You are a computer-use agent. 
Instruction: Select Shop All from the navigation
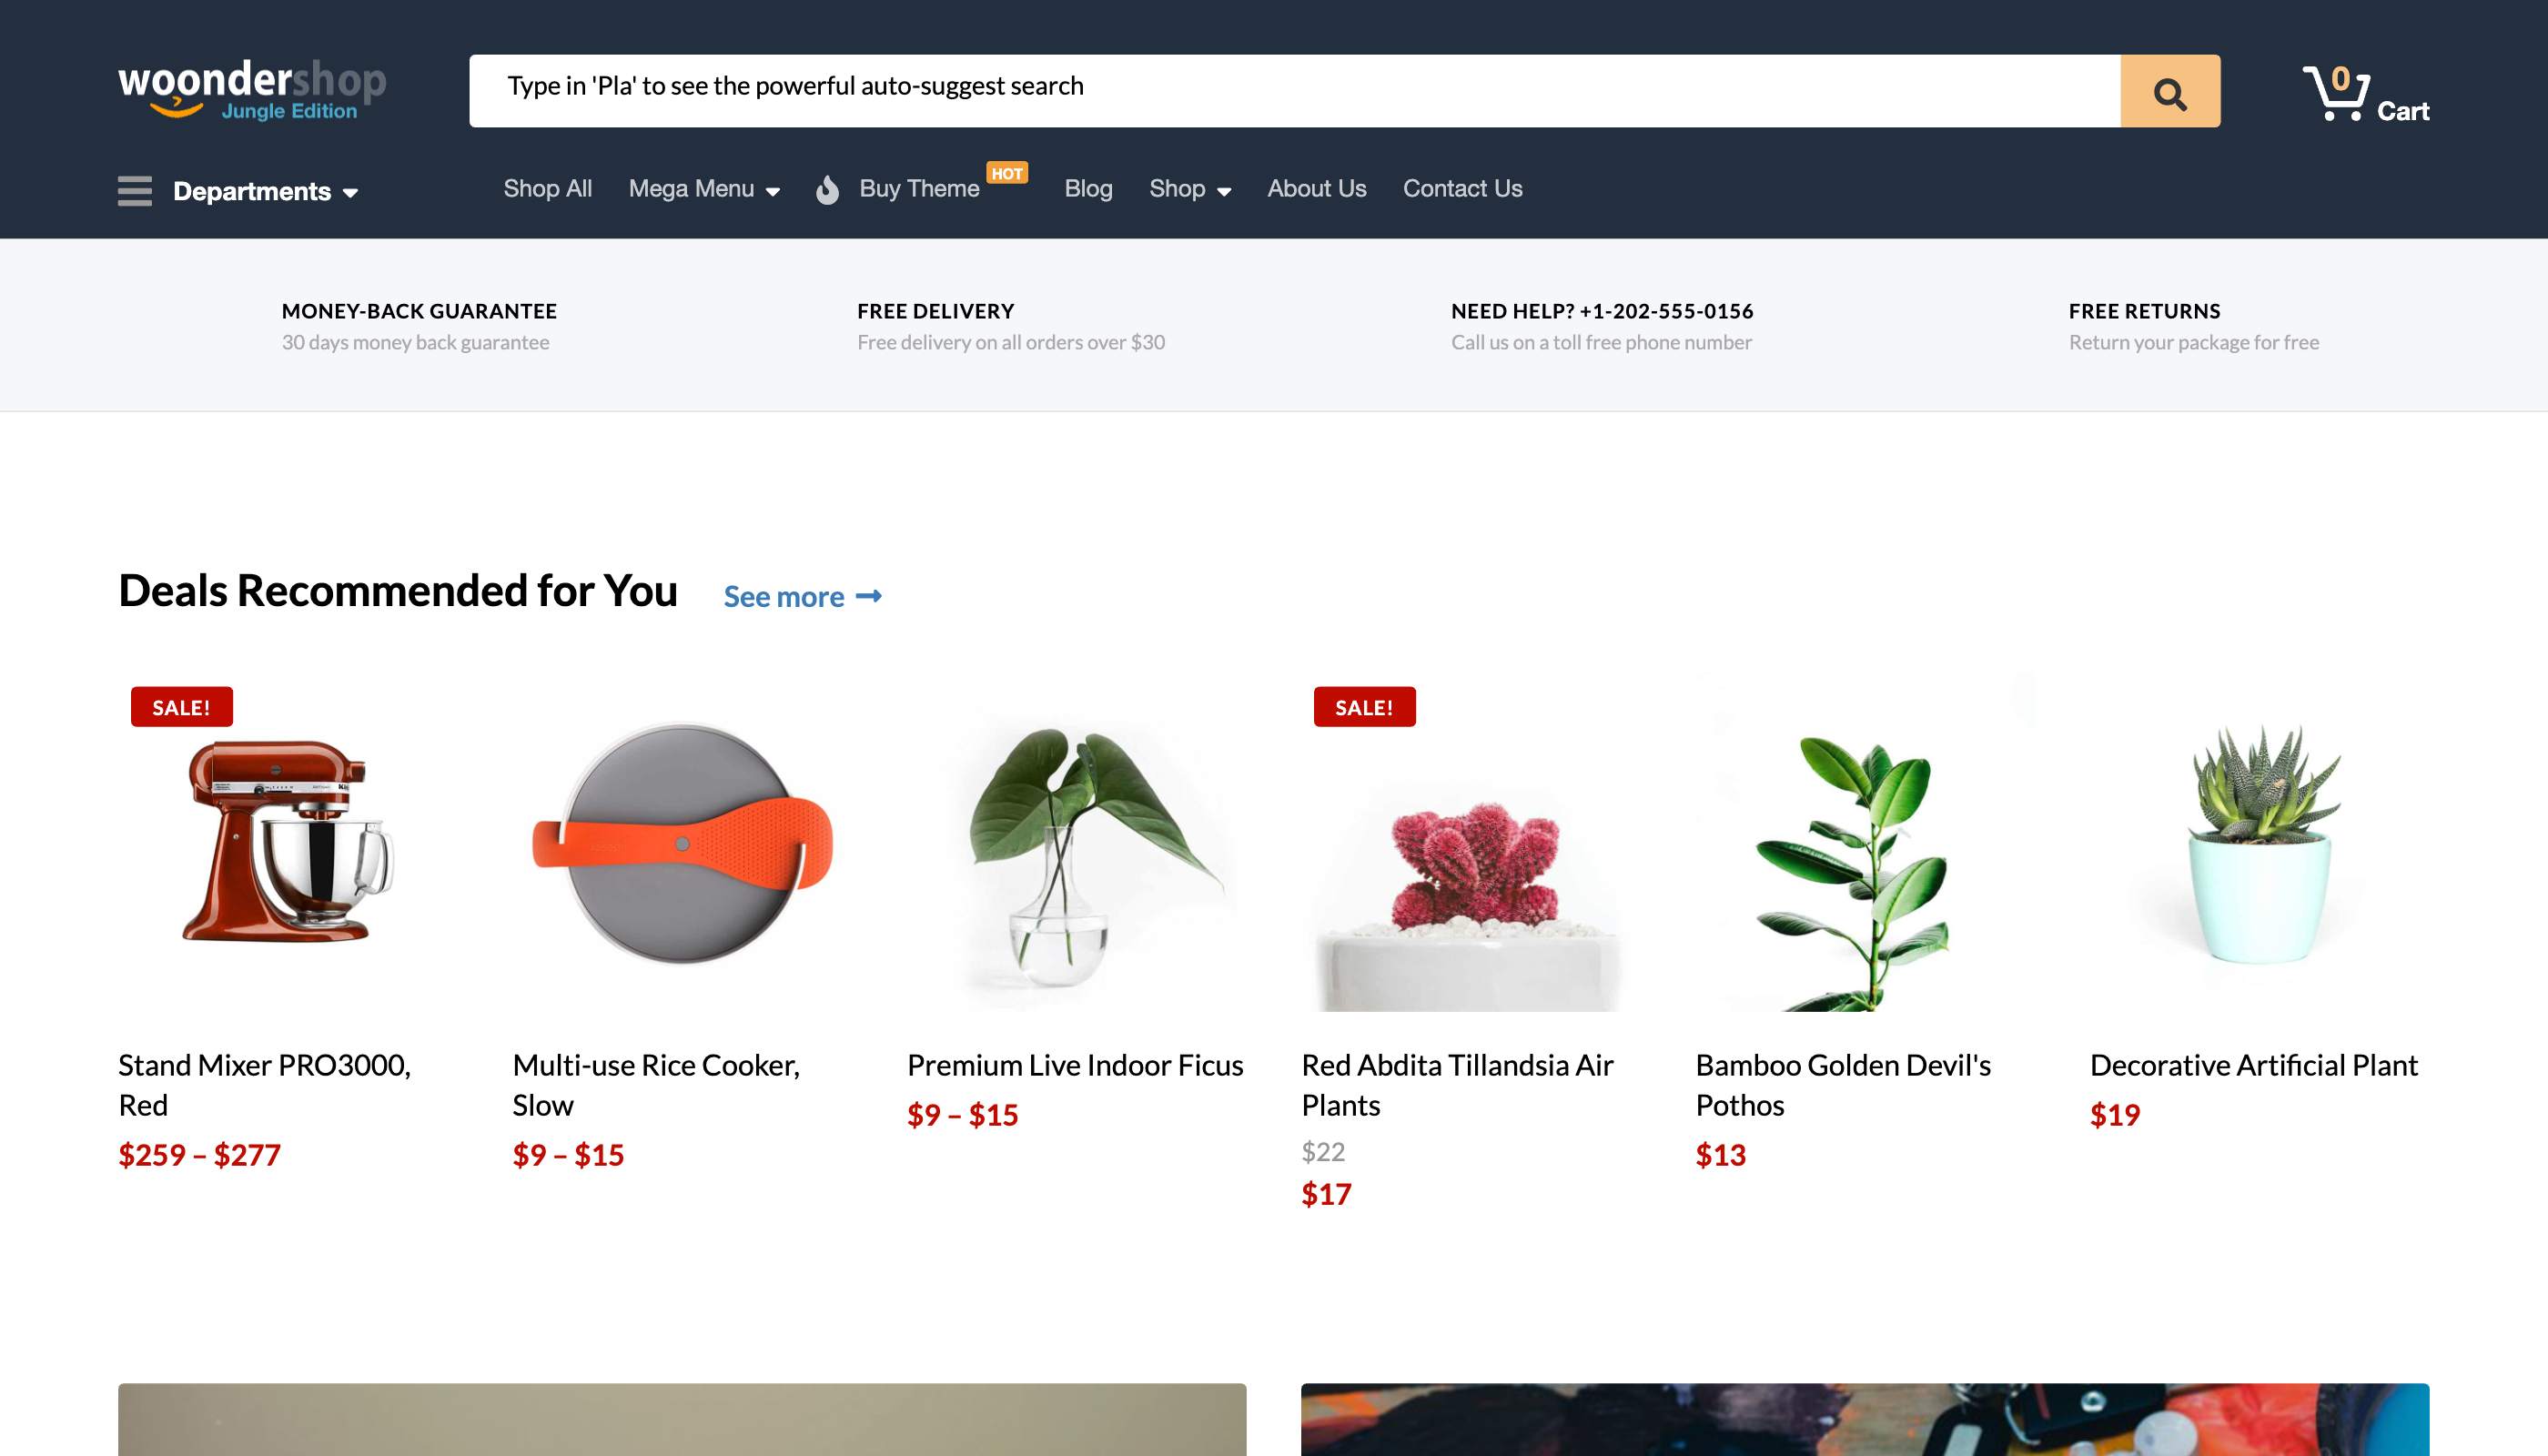pos(547,189)
